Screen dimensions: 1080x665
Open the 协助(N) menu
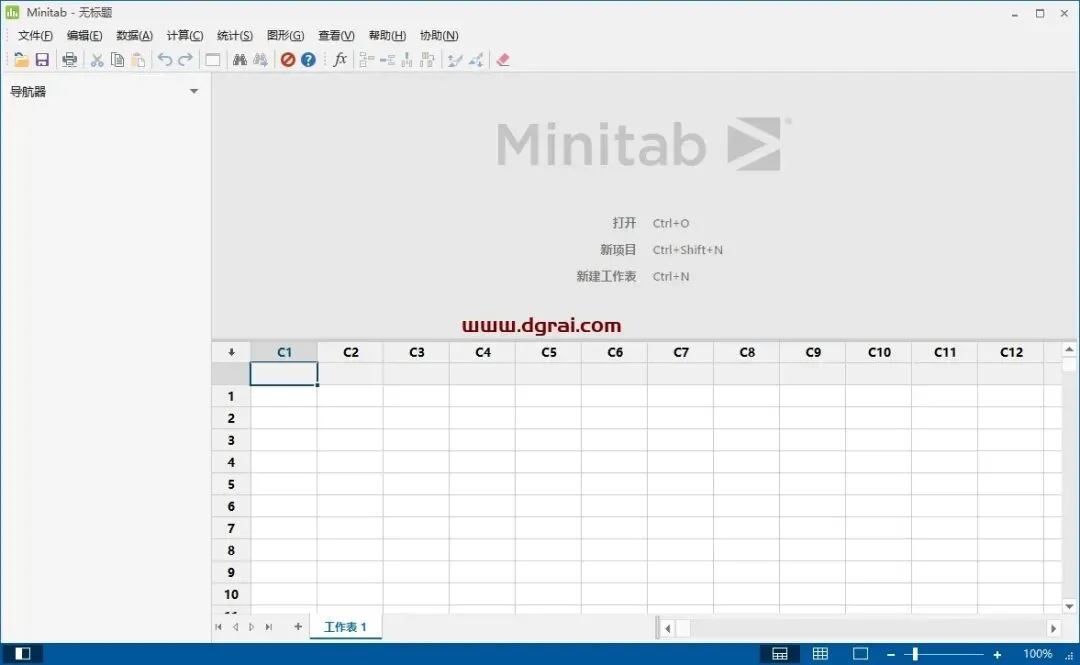[439, 35]
